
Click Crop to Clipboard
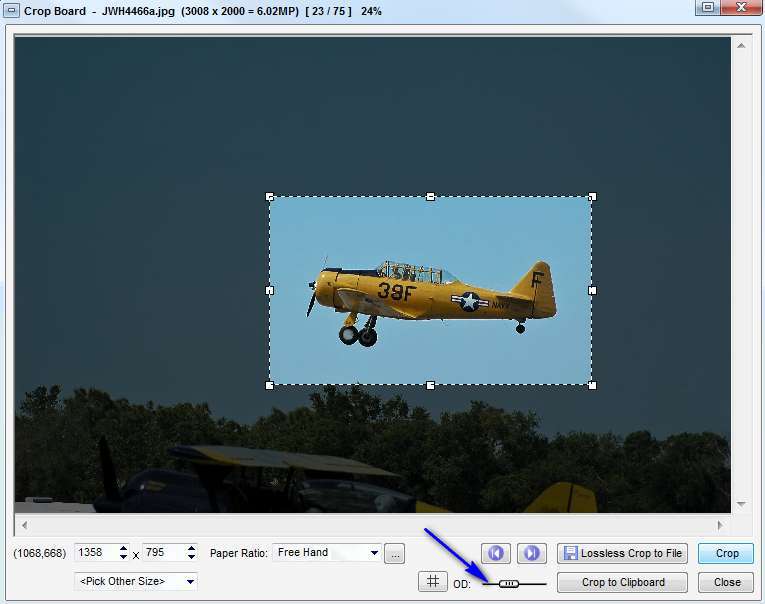point(623,583)
